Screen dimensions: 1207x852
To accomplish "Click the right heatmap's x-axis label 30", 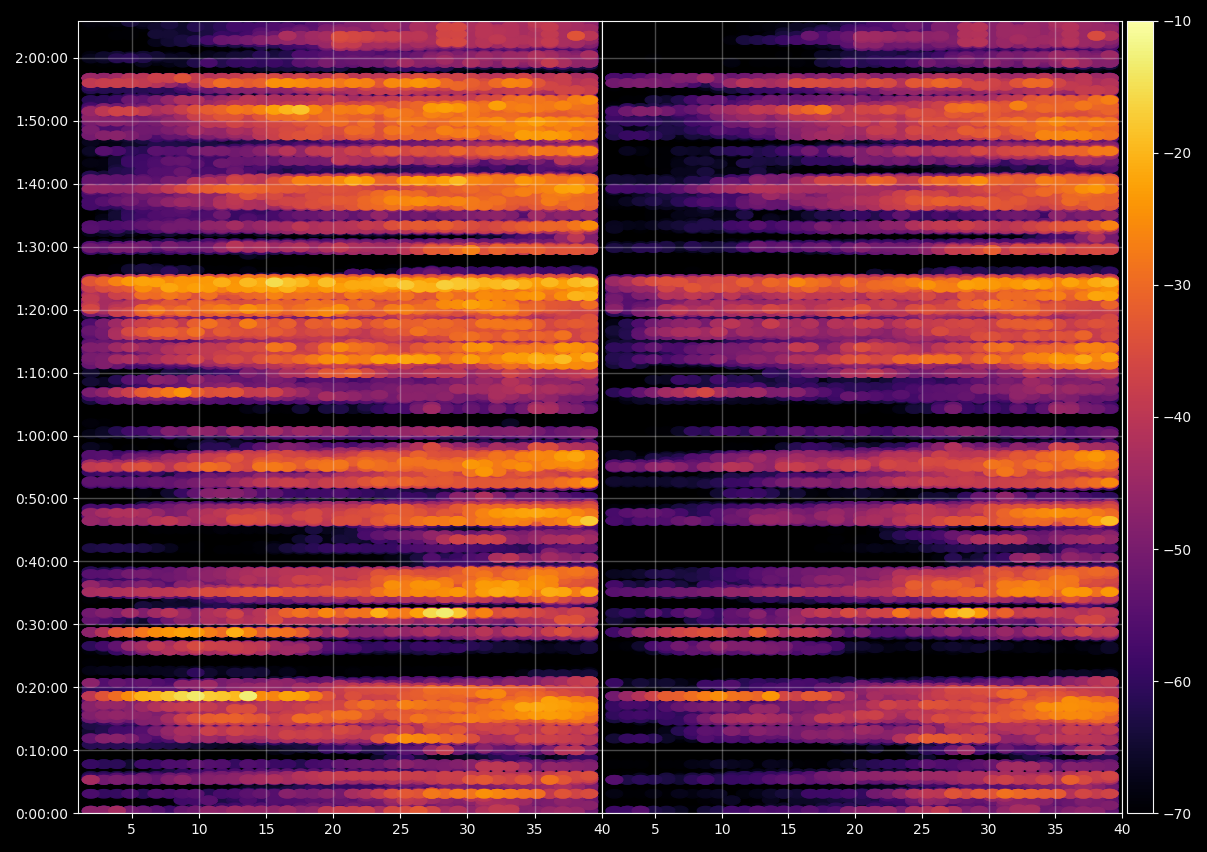I will pyautogui.click(x=988, y=830).
